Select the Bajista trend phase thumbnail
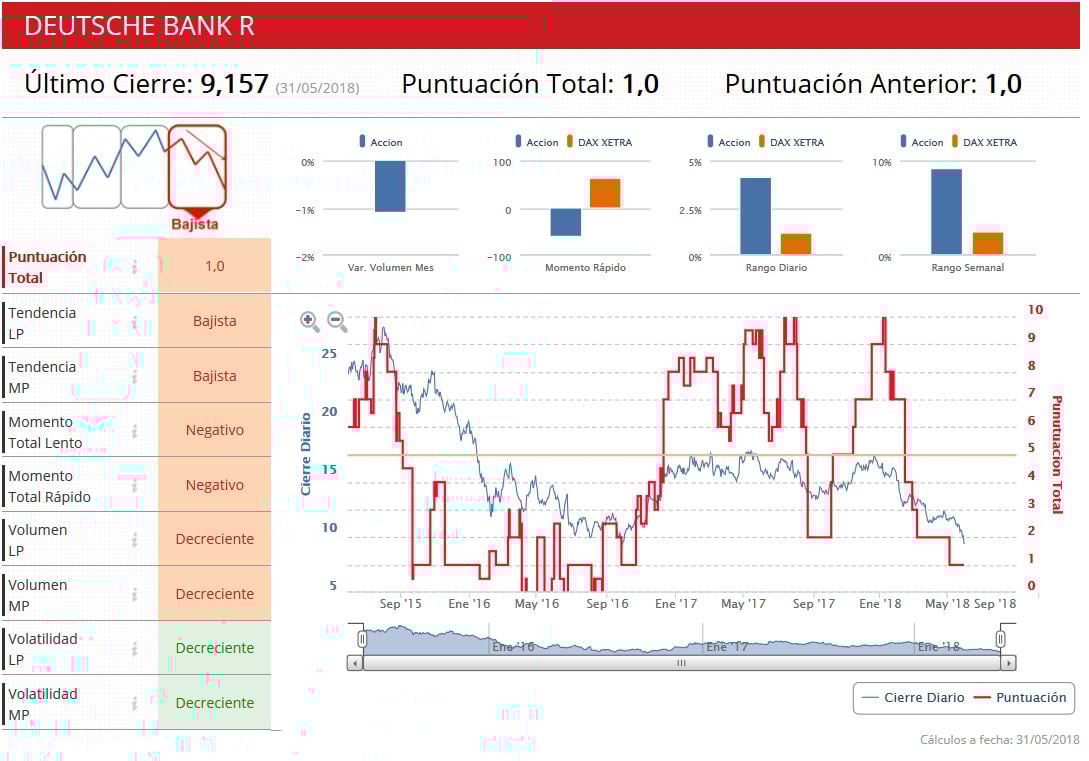This screenshot has height=761, width=1089. (197, 167)
